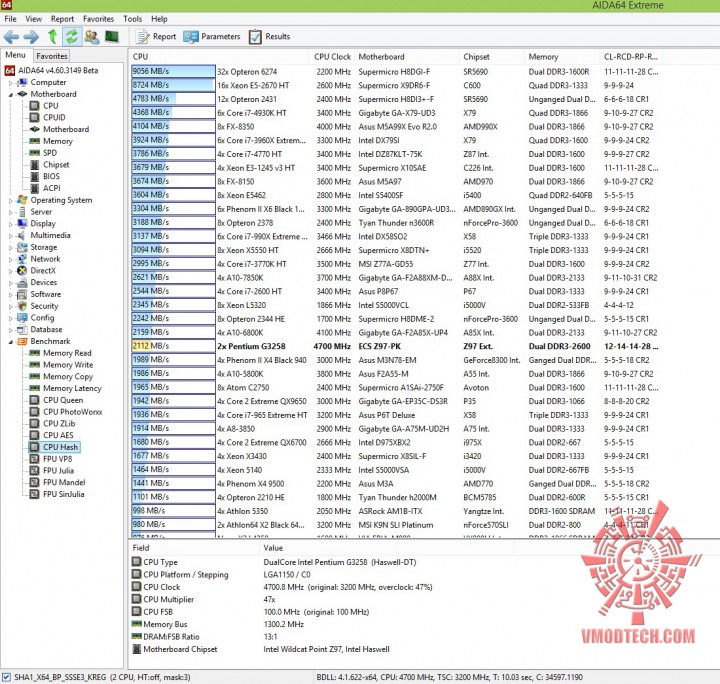Viewport: 720px width, 684px height.
Task: Switch to the Menu tab in sidebar
Action: (x=15, y=55)
